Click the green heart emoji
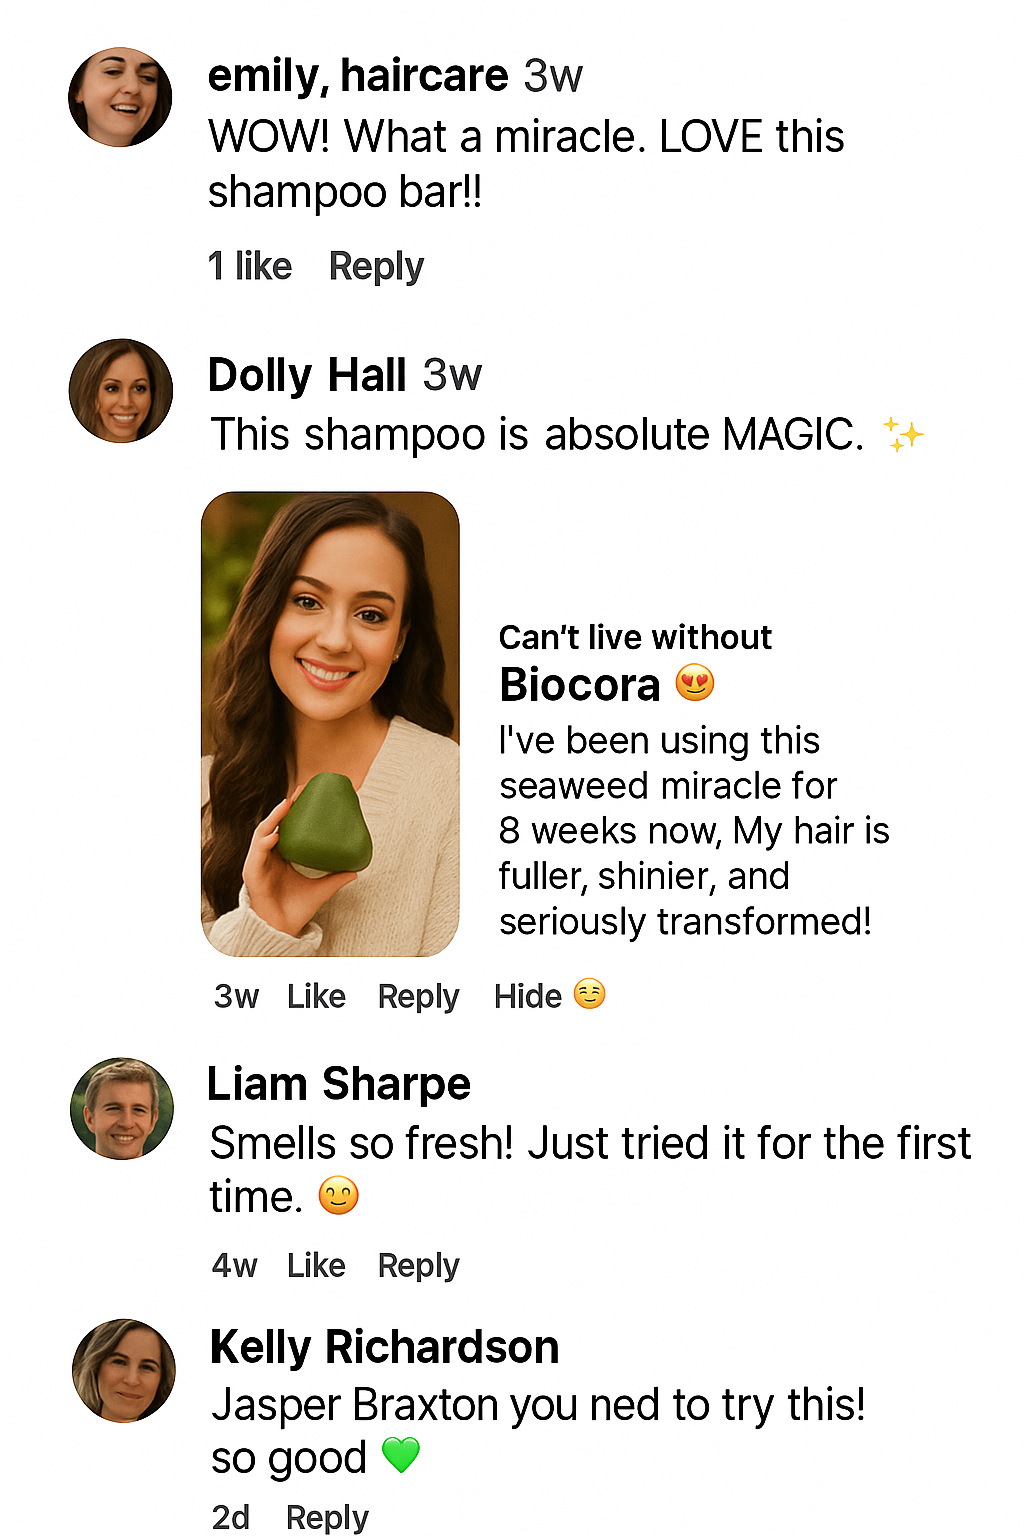Image resolution: width=1024 pixels, height=1536 pixels. [401, 1455]
